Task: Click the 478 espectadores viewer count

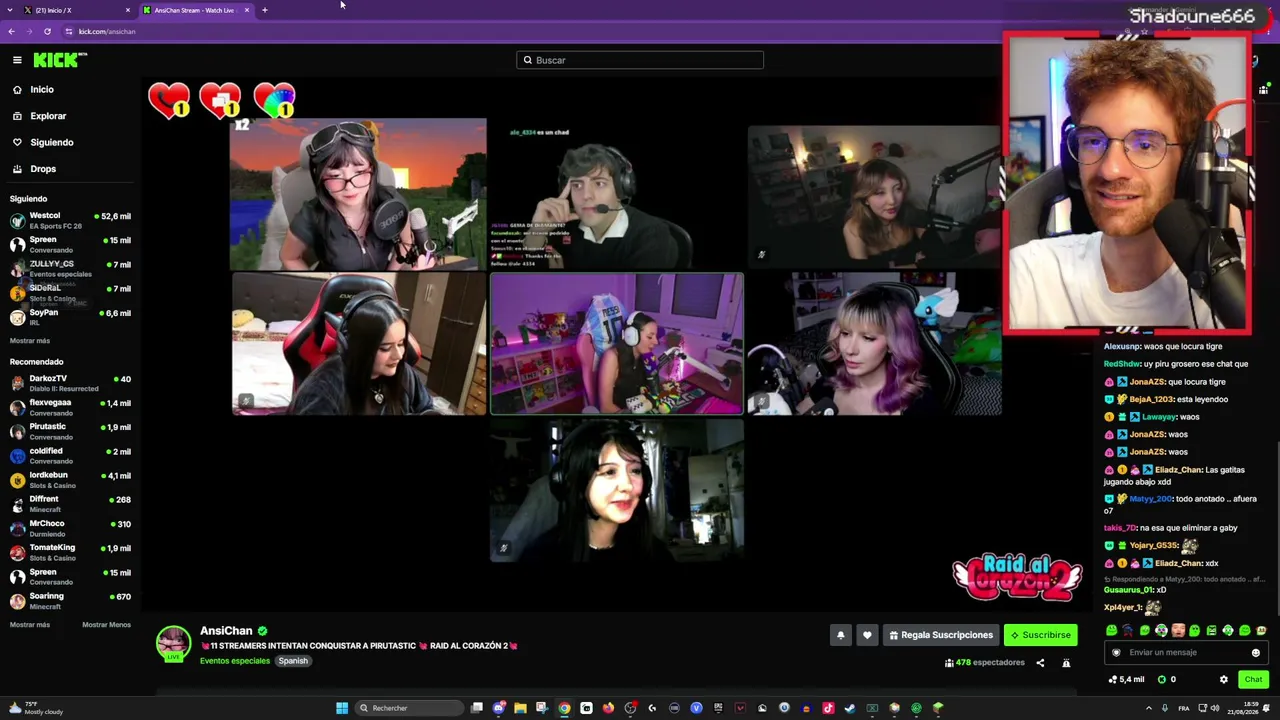Action: [985, 663]
